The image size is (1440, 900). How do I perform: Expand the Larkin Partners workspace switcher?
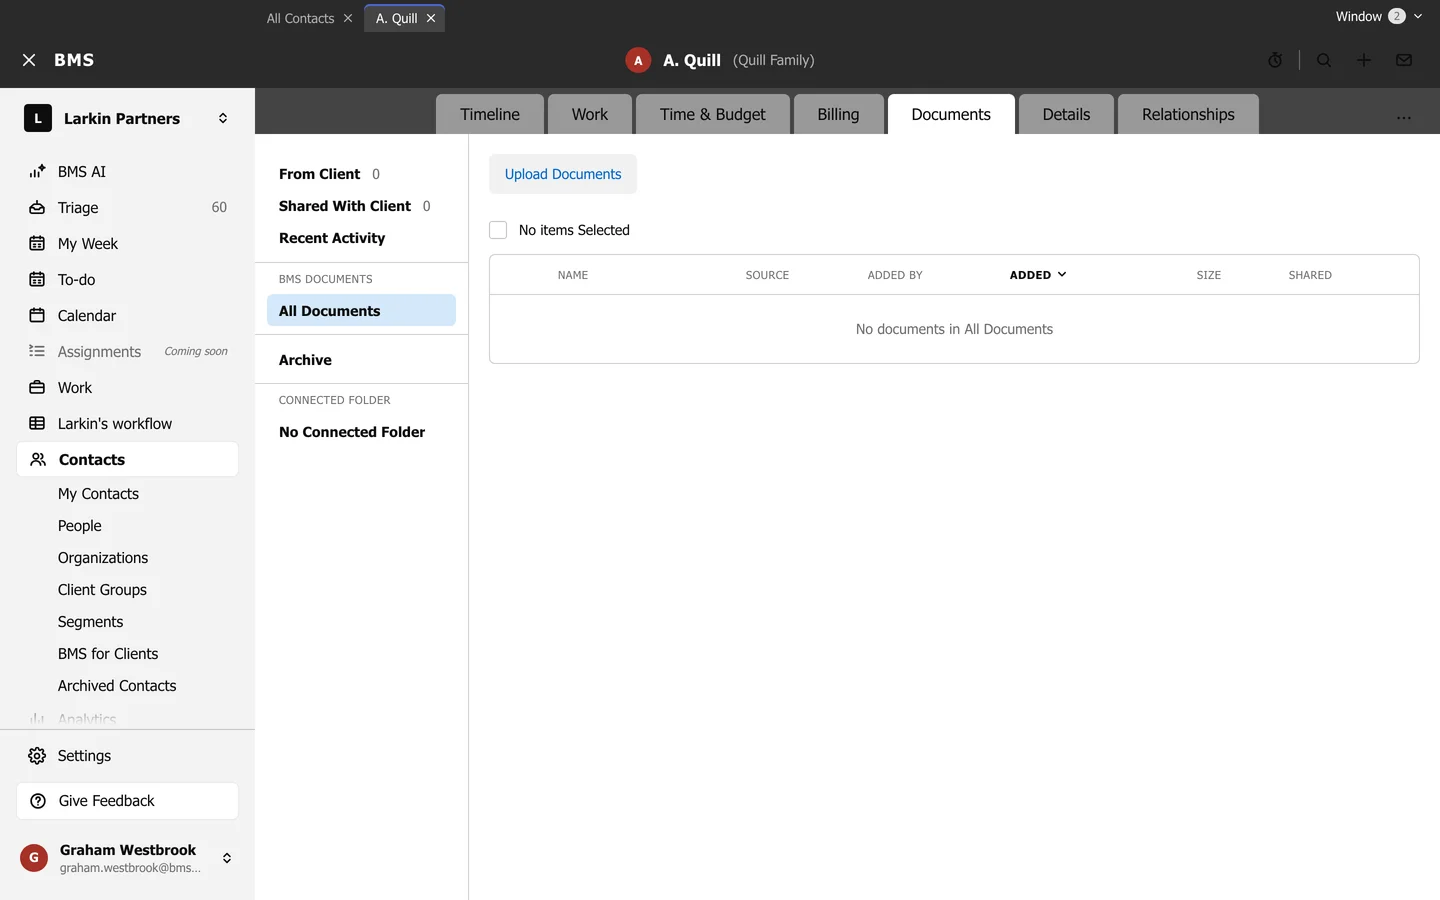(223, 118)
